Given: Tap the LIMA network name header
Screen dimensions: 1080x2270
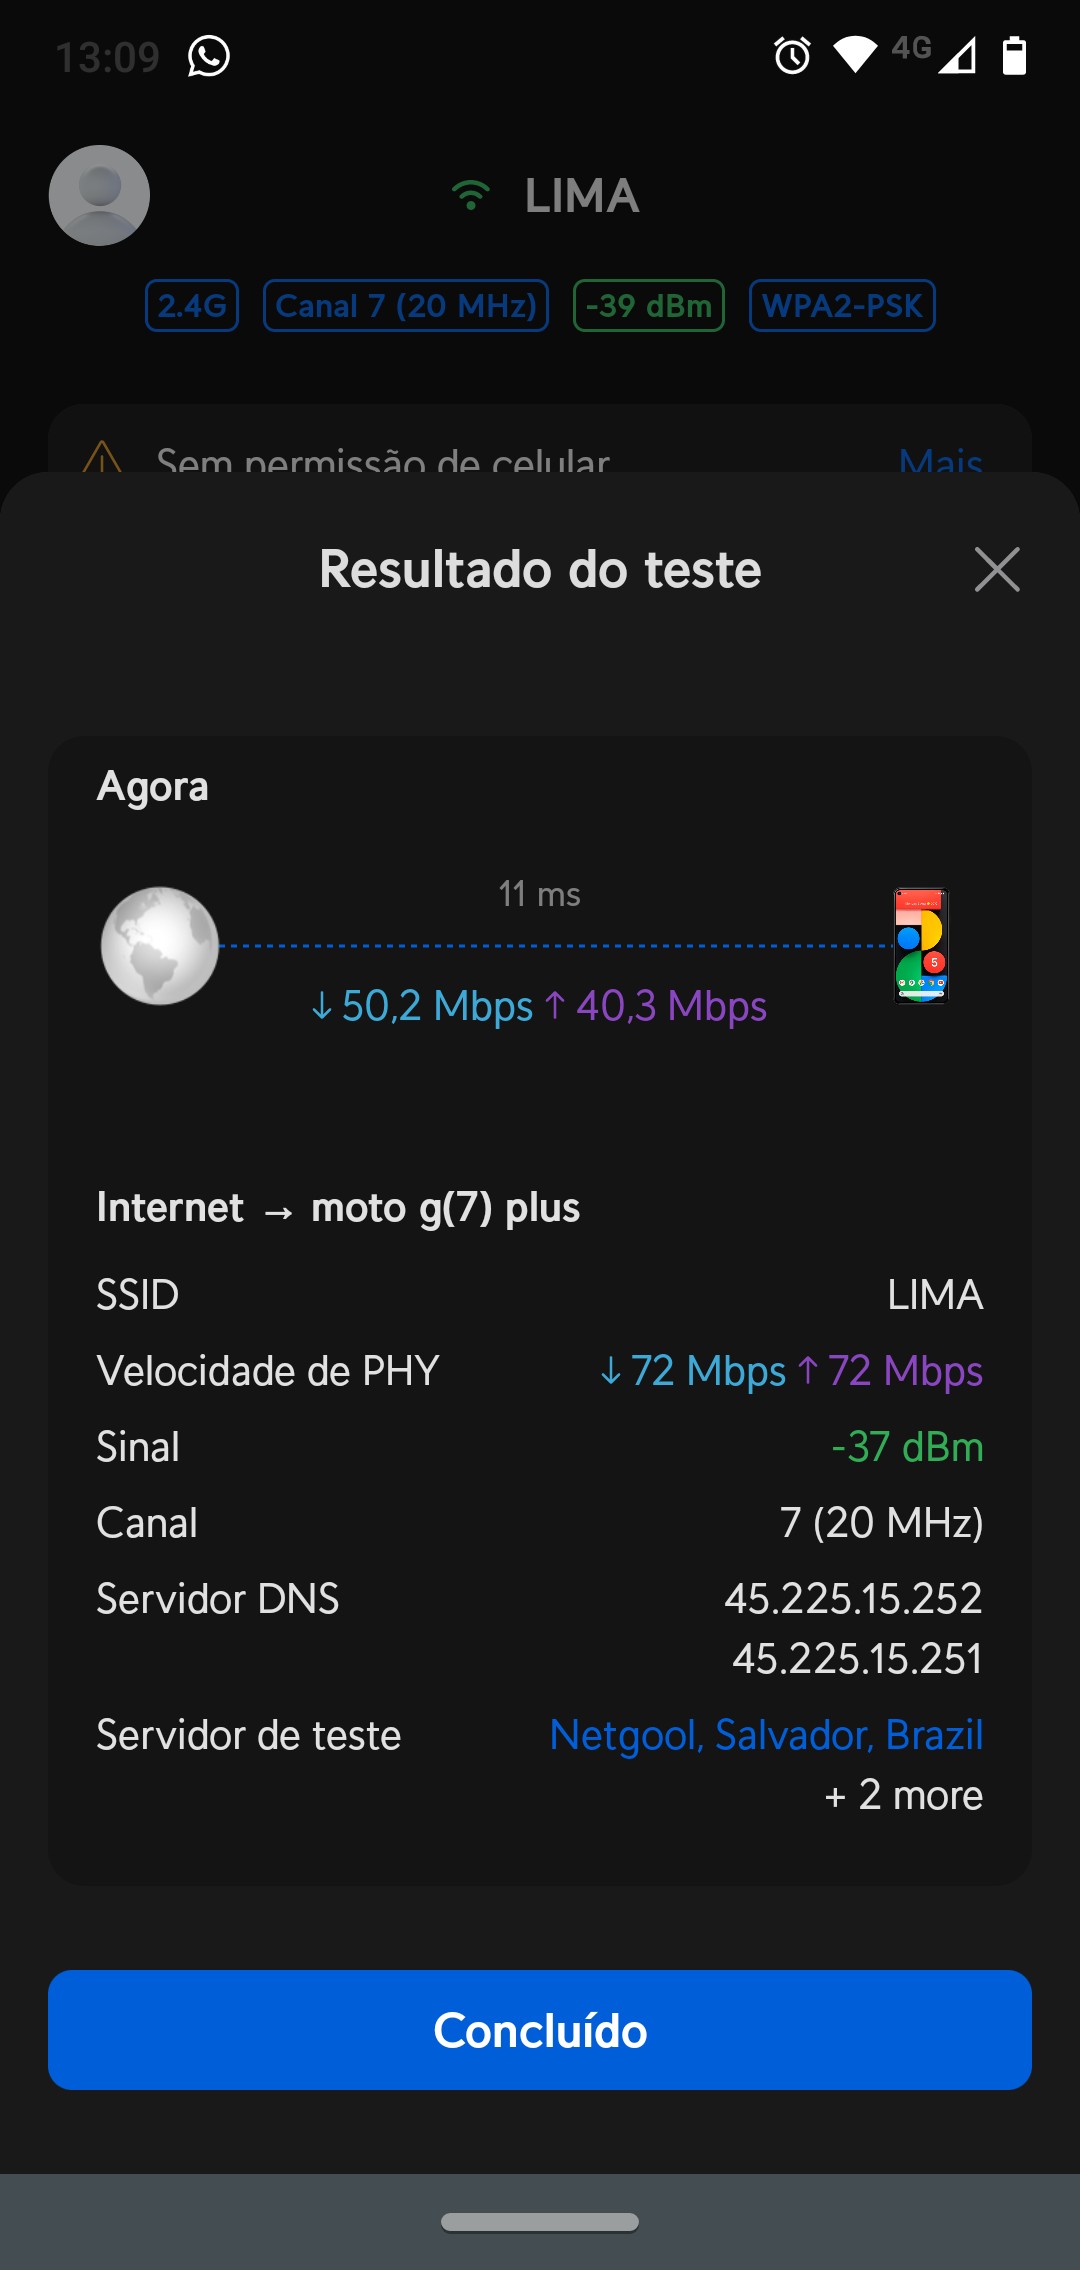Looking at the screenshot, I should pos(581,195).
